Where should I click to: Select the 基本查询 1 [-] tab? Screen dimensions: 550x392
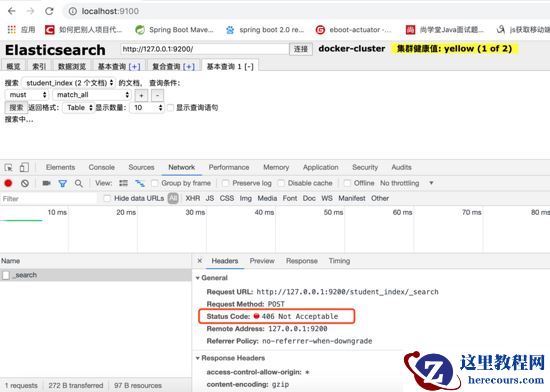tap(230, 66)
